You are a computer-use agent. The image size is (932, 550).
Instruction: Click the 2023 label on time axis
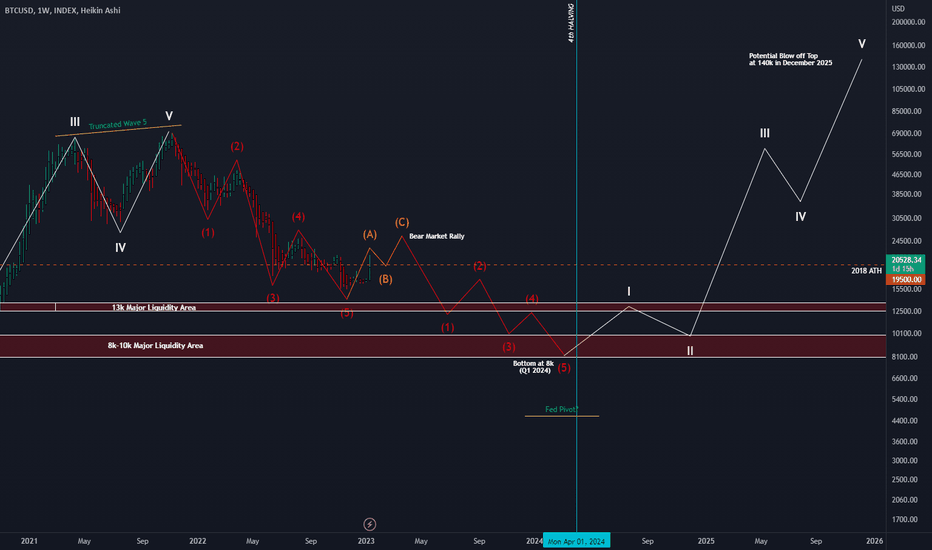[x=366, y=541]
